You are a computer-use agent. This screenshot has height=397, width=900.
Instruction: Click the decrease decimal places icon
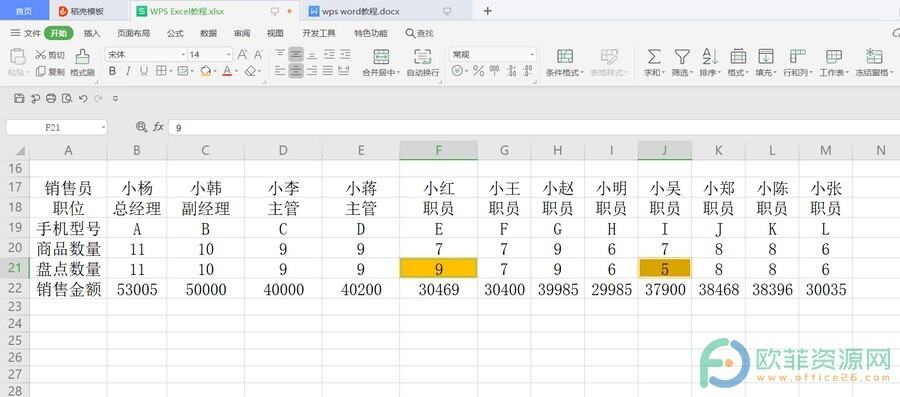(x=527, y=72)
